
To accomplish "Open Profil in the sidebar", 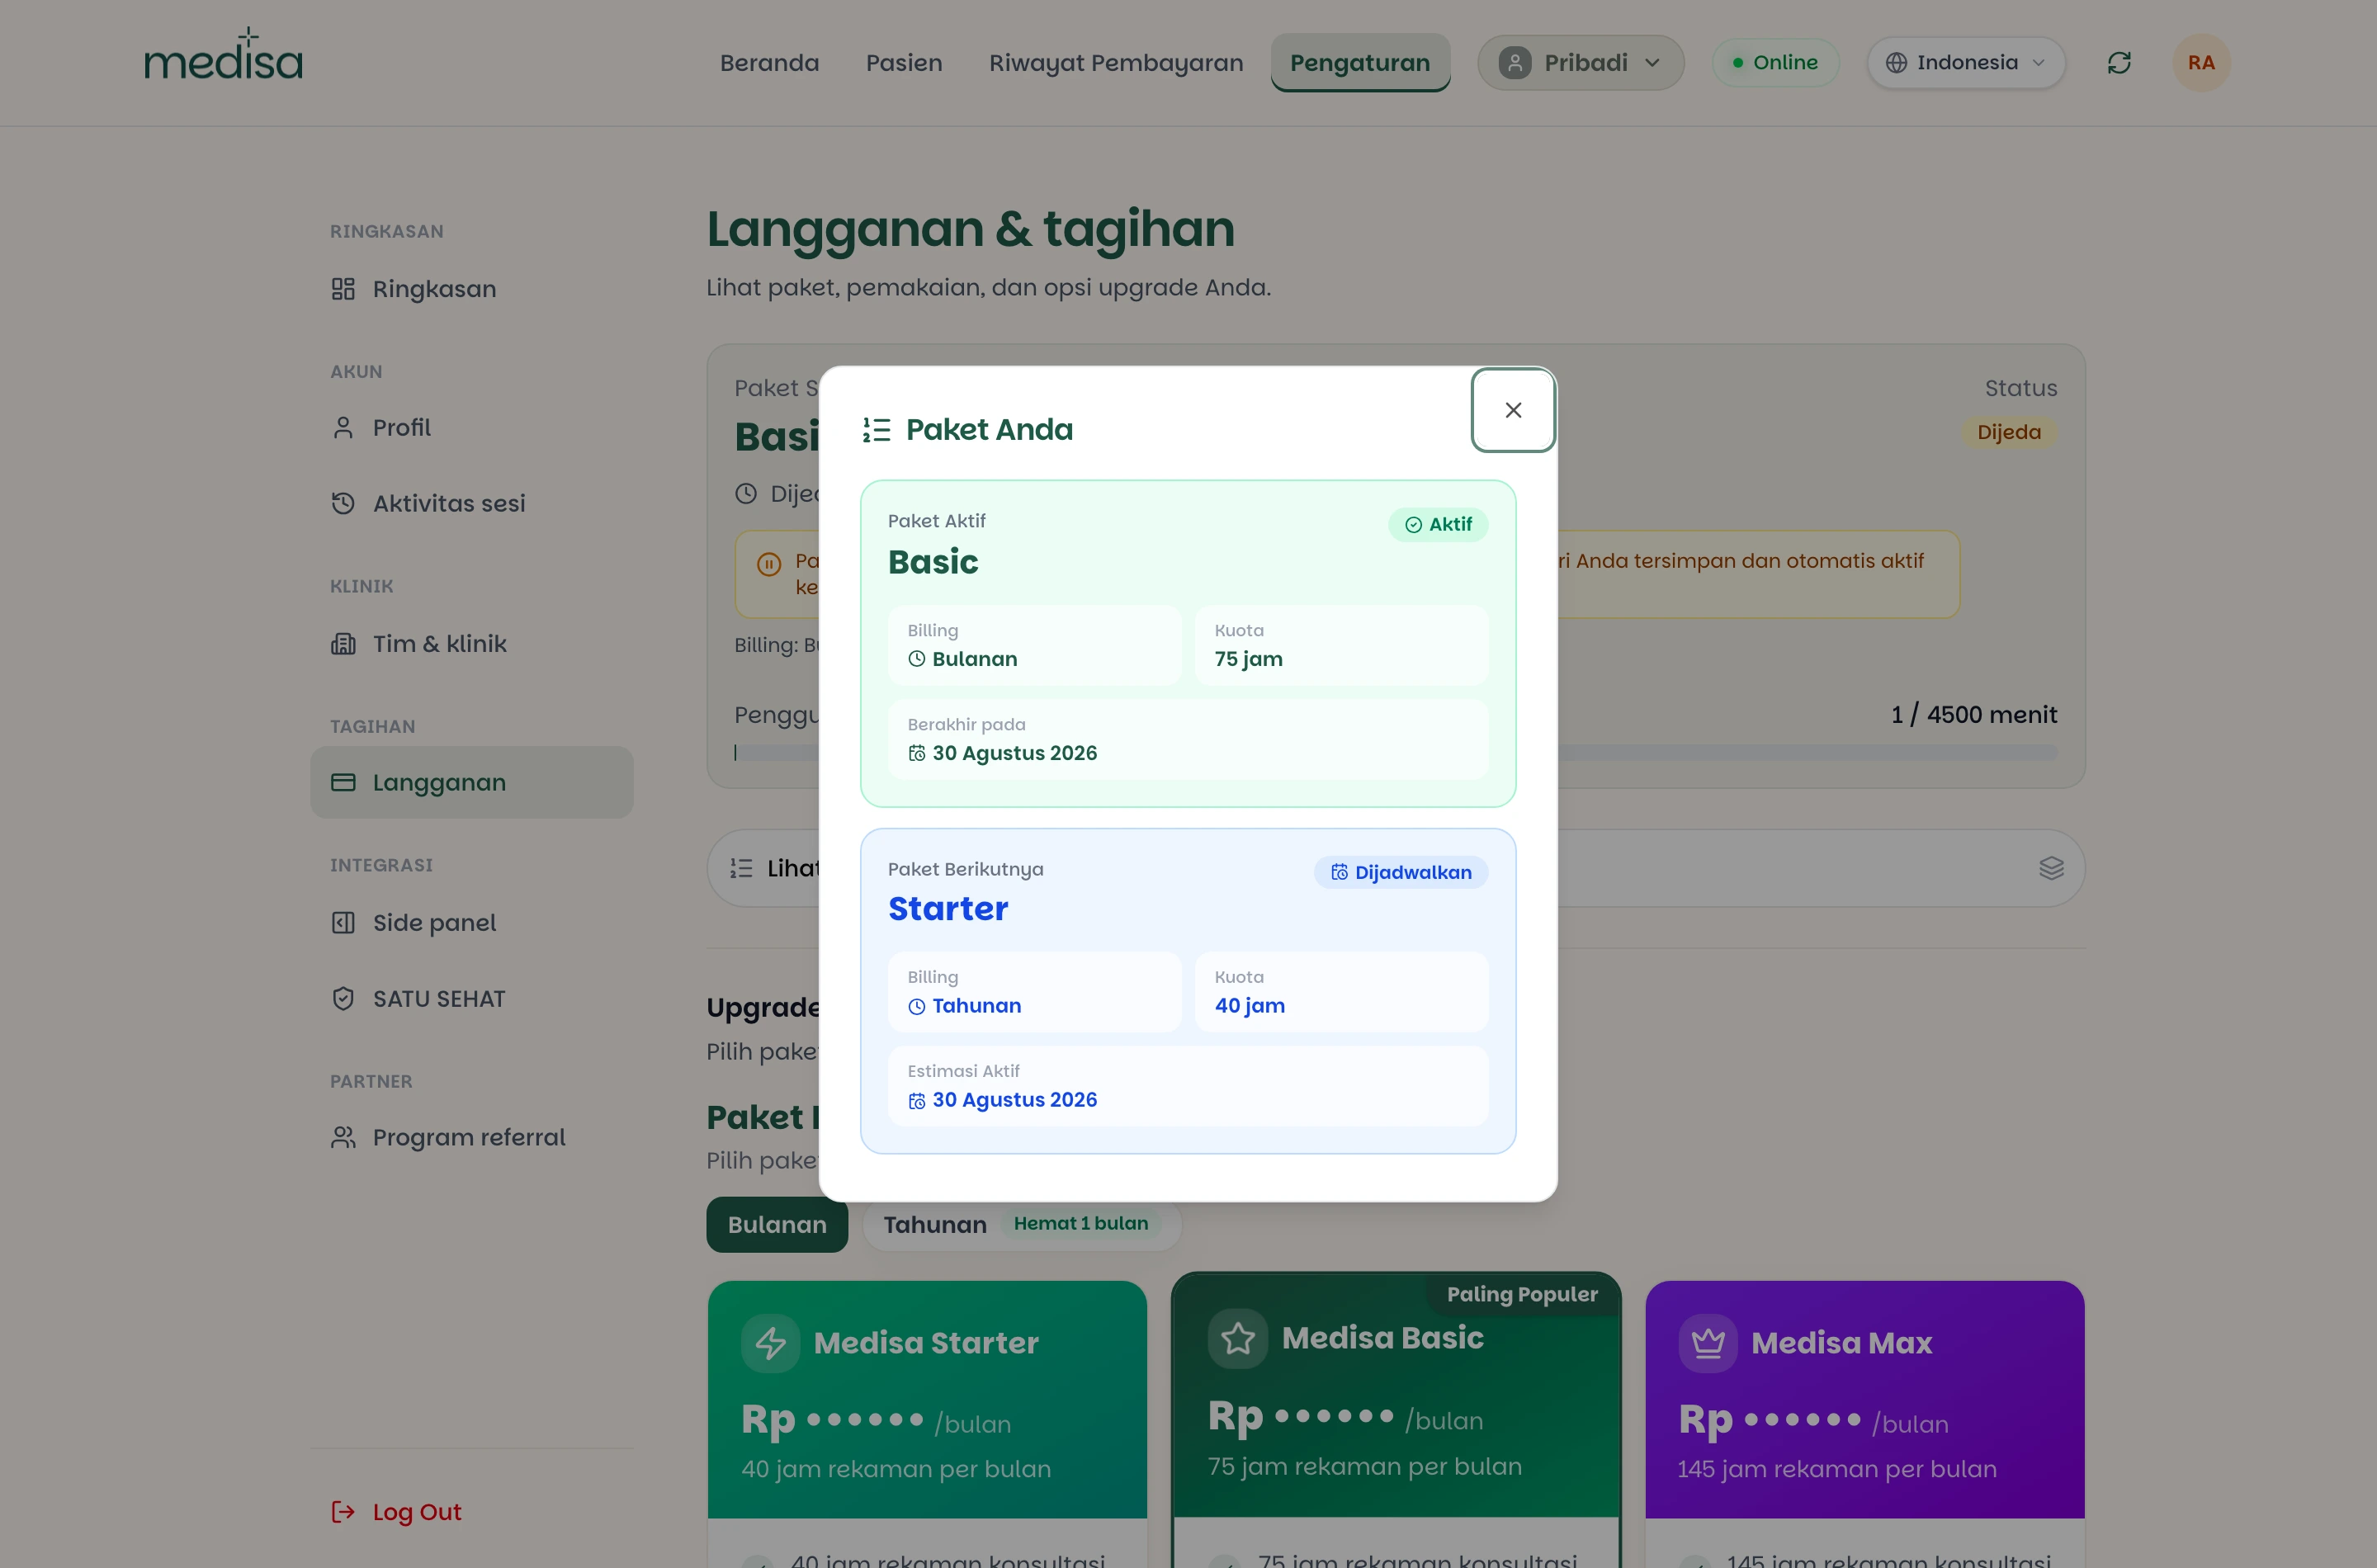I will click(471, 428).
